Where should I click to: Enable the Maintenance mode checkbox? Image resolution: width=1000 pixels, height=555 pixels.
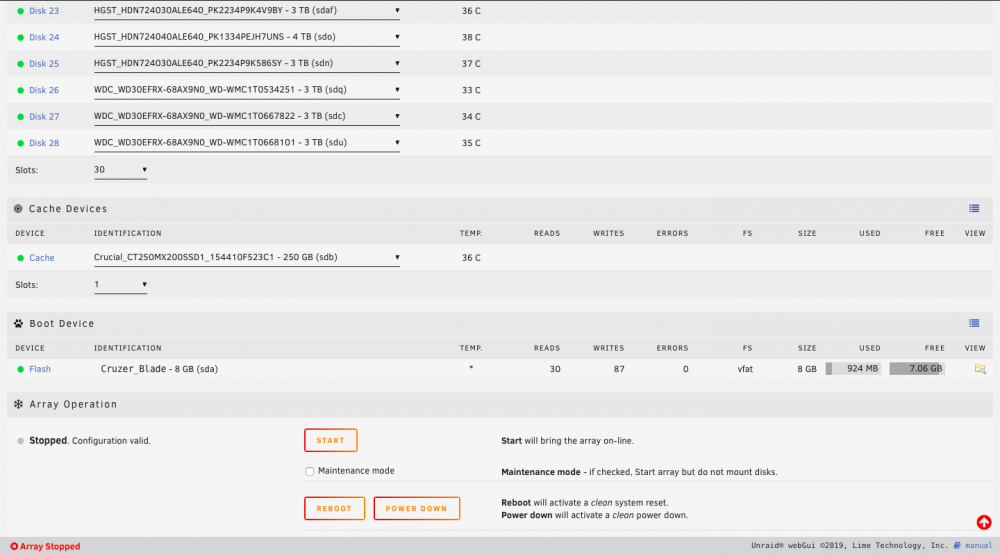coord(309,471)
